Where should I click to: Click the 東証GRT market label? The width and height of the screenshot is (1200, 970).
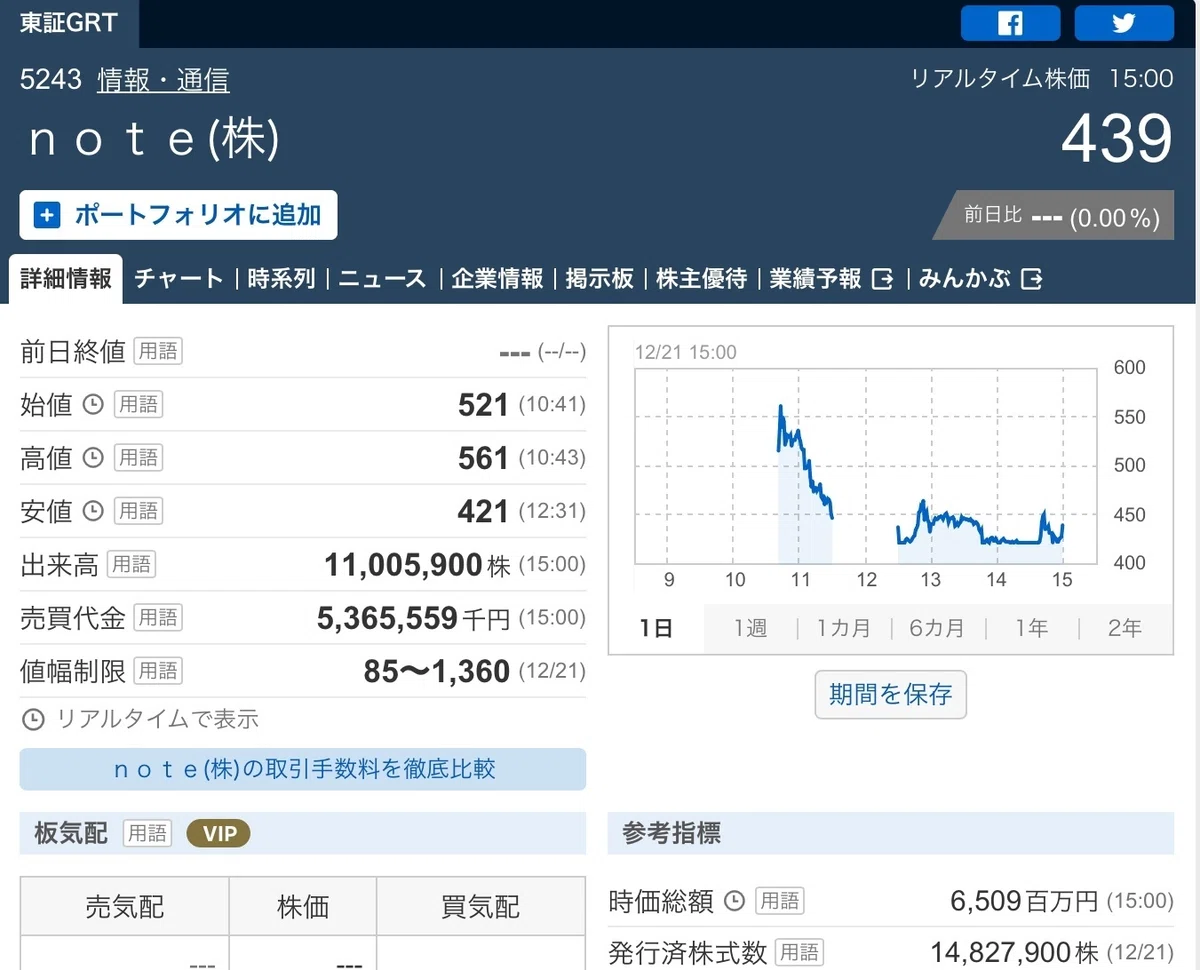tap(69, 23)
